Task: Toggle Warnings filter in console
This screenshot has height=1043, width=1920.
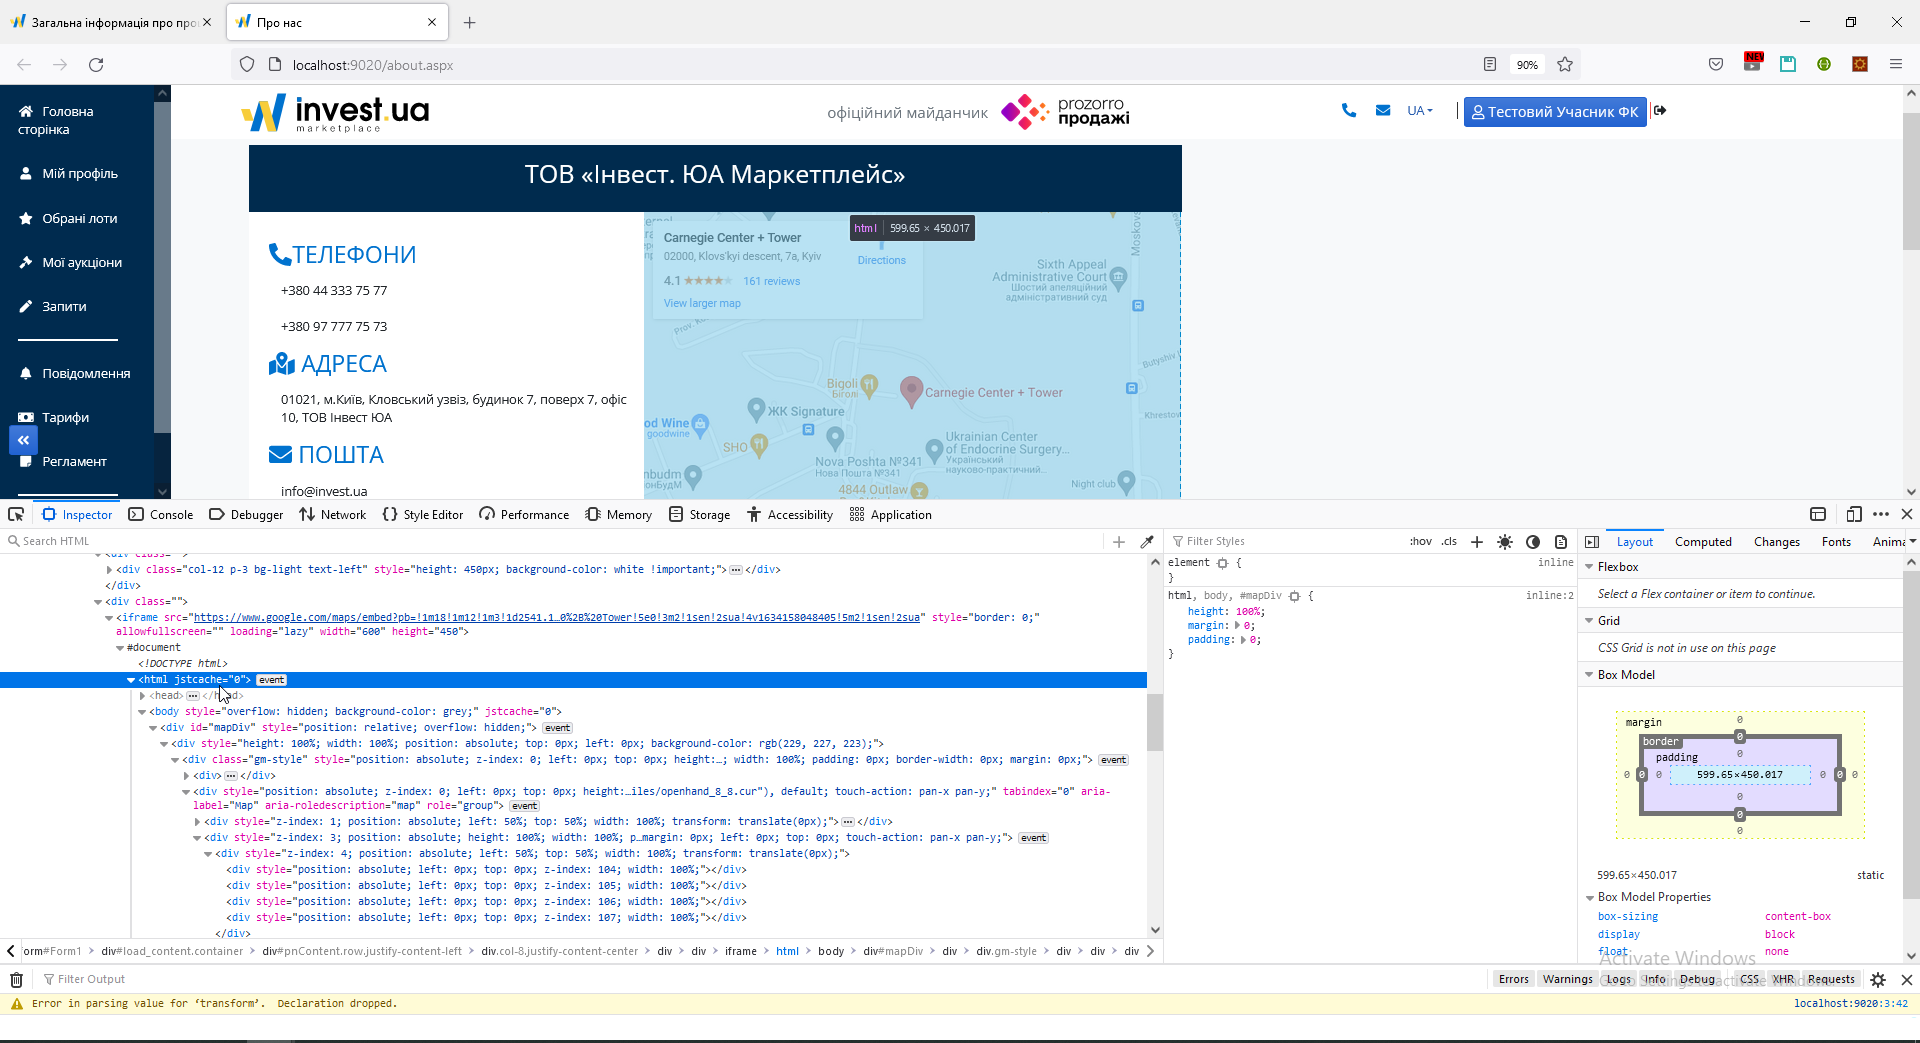Action: (x=1567, y=980)
